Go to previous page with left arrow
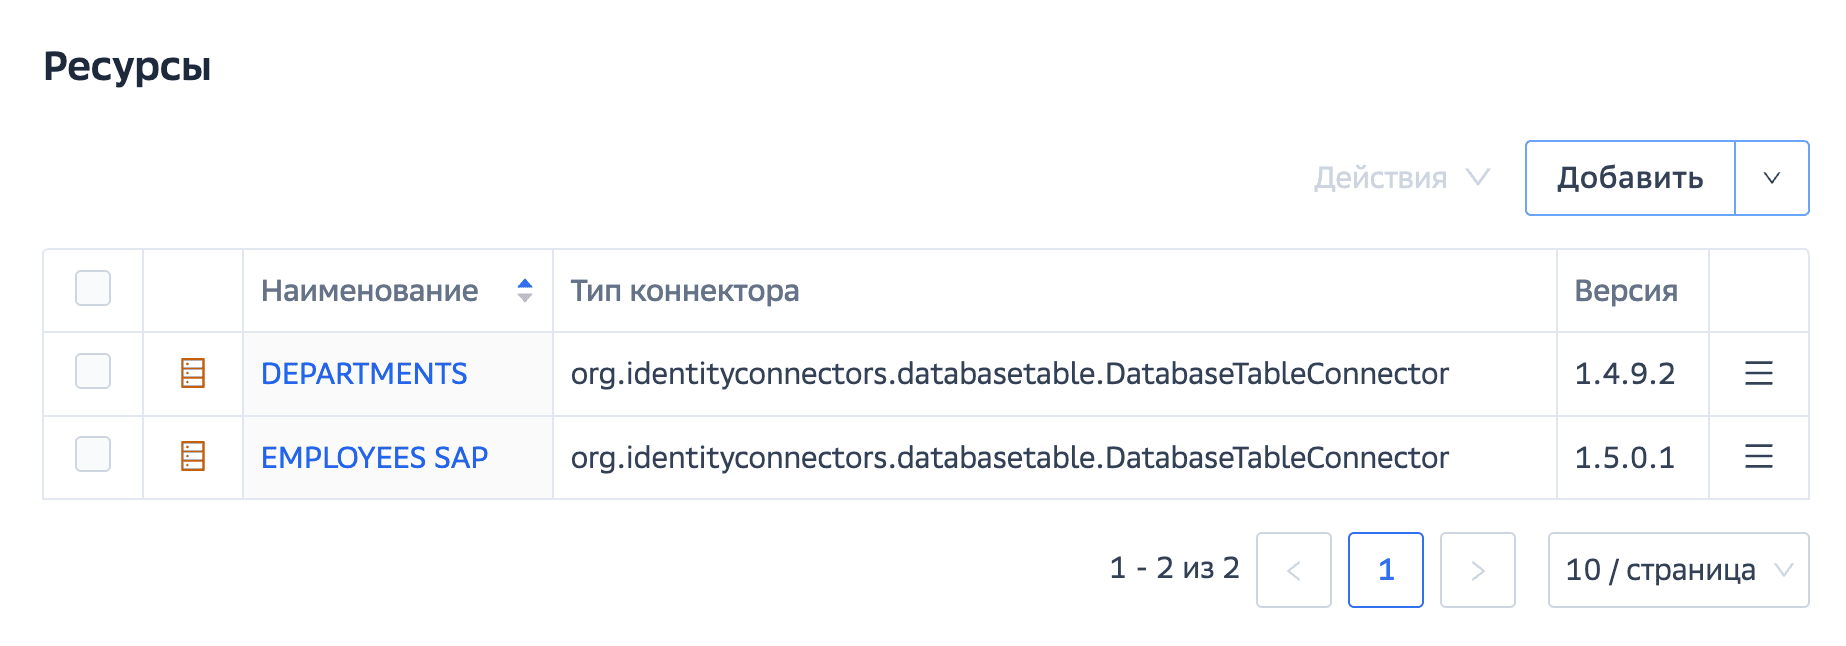The width and height of the screenshot is (1846, 646). point(1293,570)
